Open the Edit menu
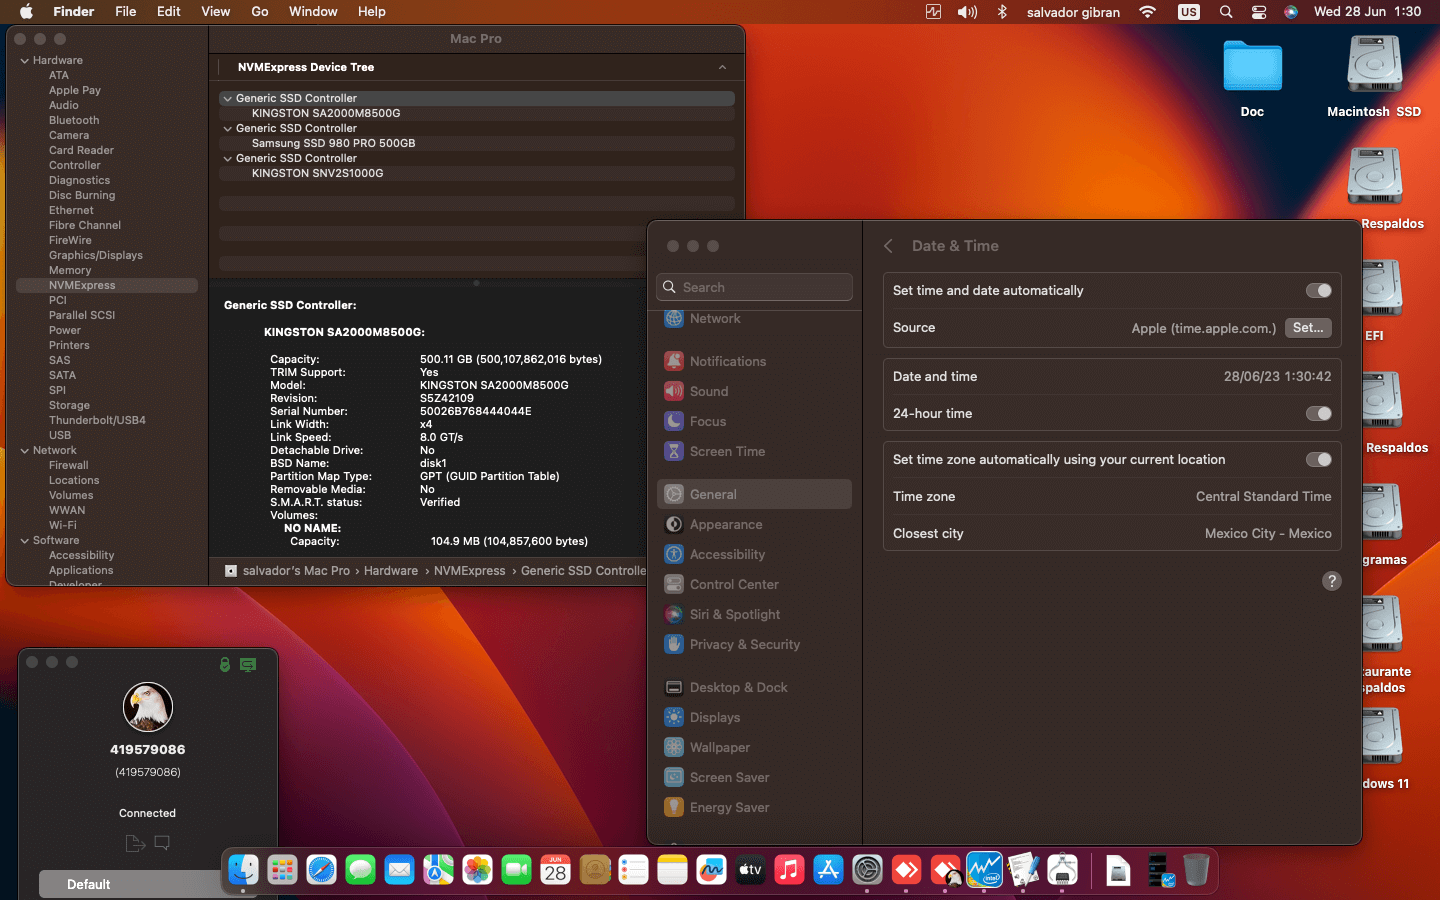1440x900 pixels. coord(169,12)
